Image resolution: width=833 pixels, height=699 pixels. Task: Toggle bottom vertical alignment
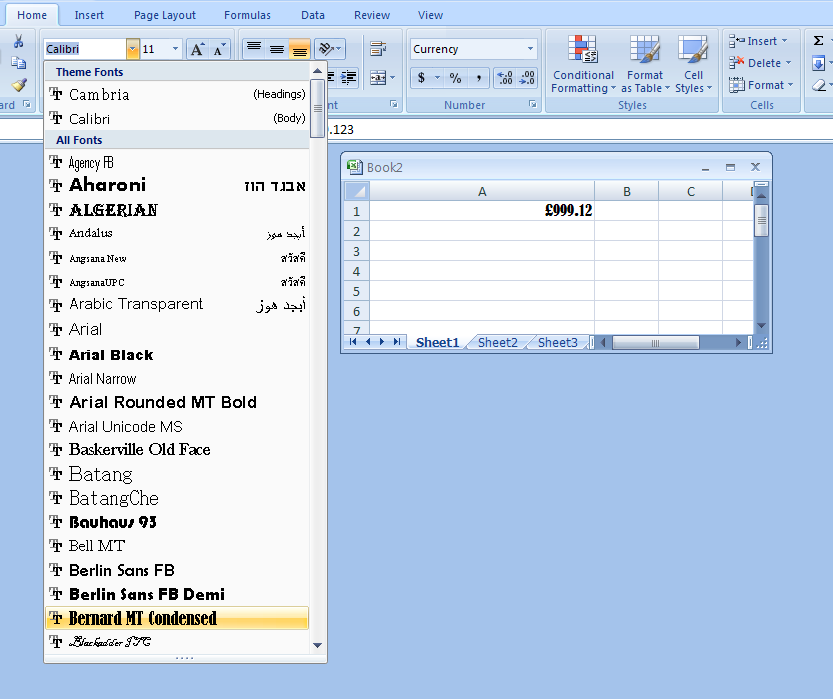tap(299, 47)
